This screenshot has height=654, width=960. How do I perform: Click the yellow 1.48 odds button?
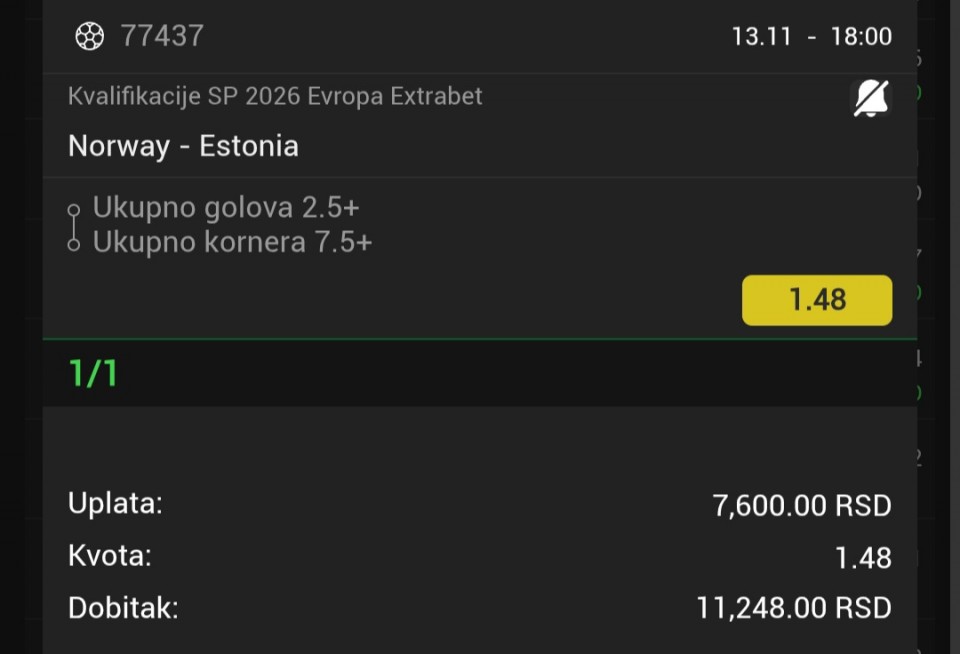pyautogui.click(x=817, y=300)
